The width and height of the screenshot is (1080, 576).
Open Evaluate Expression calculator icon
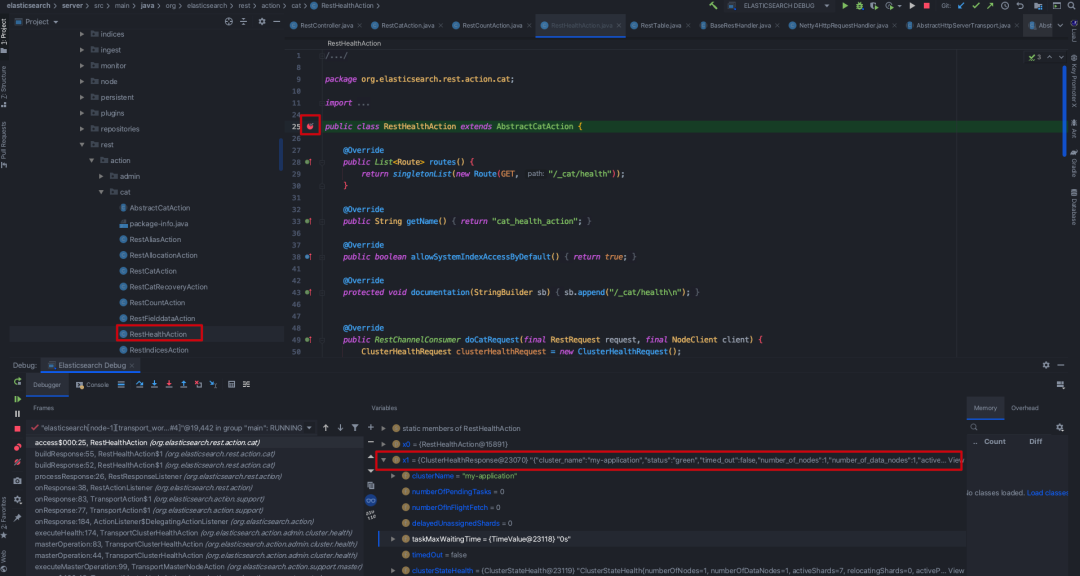tap(231, 384)
